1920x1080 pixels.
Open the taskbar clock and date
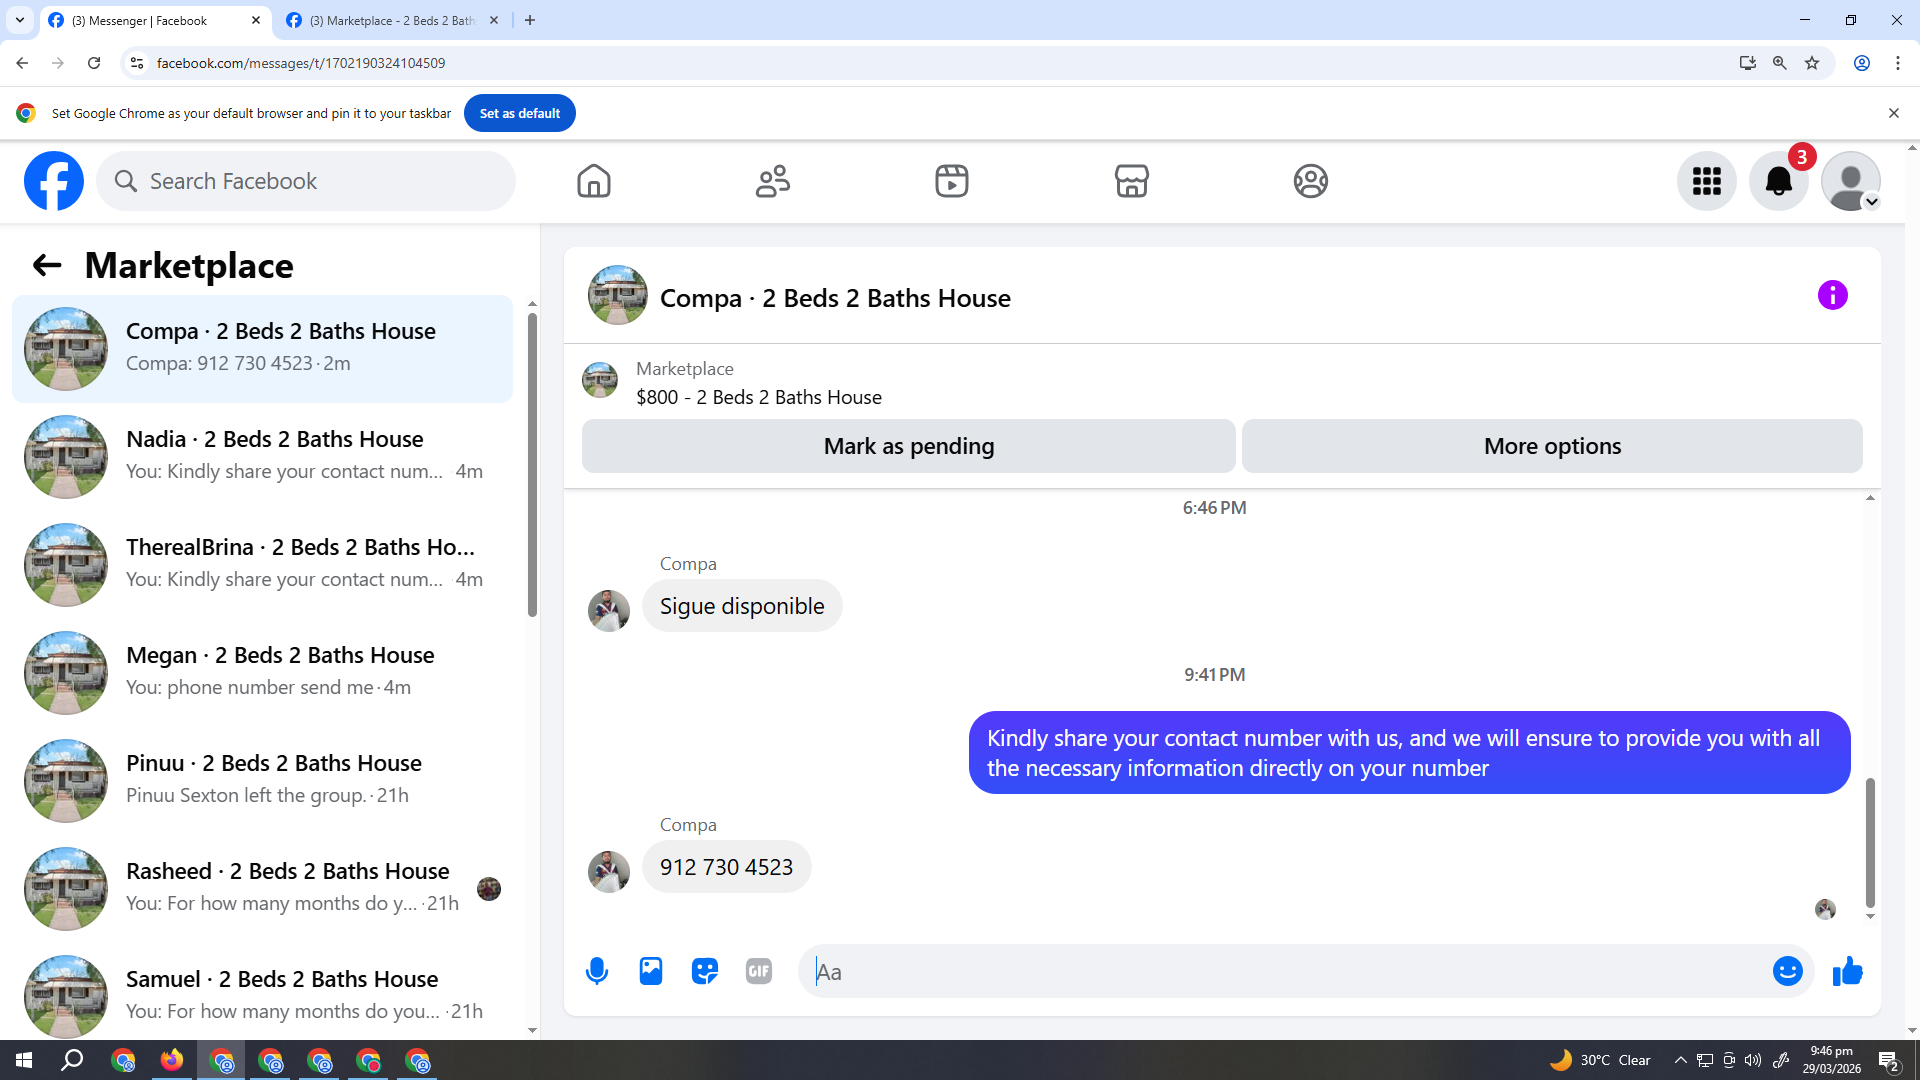point(1831,1060)
